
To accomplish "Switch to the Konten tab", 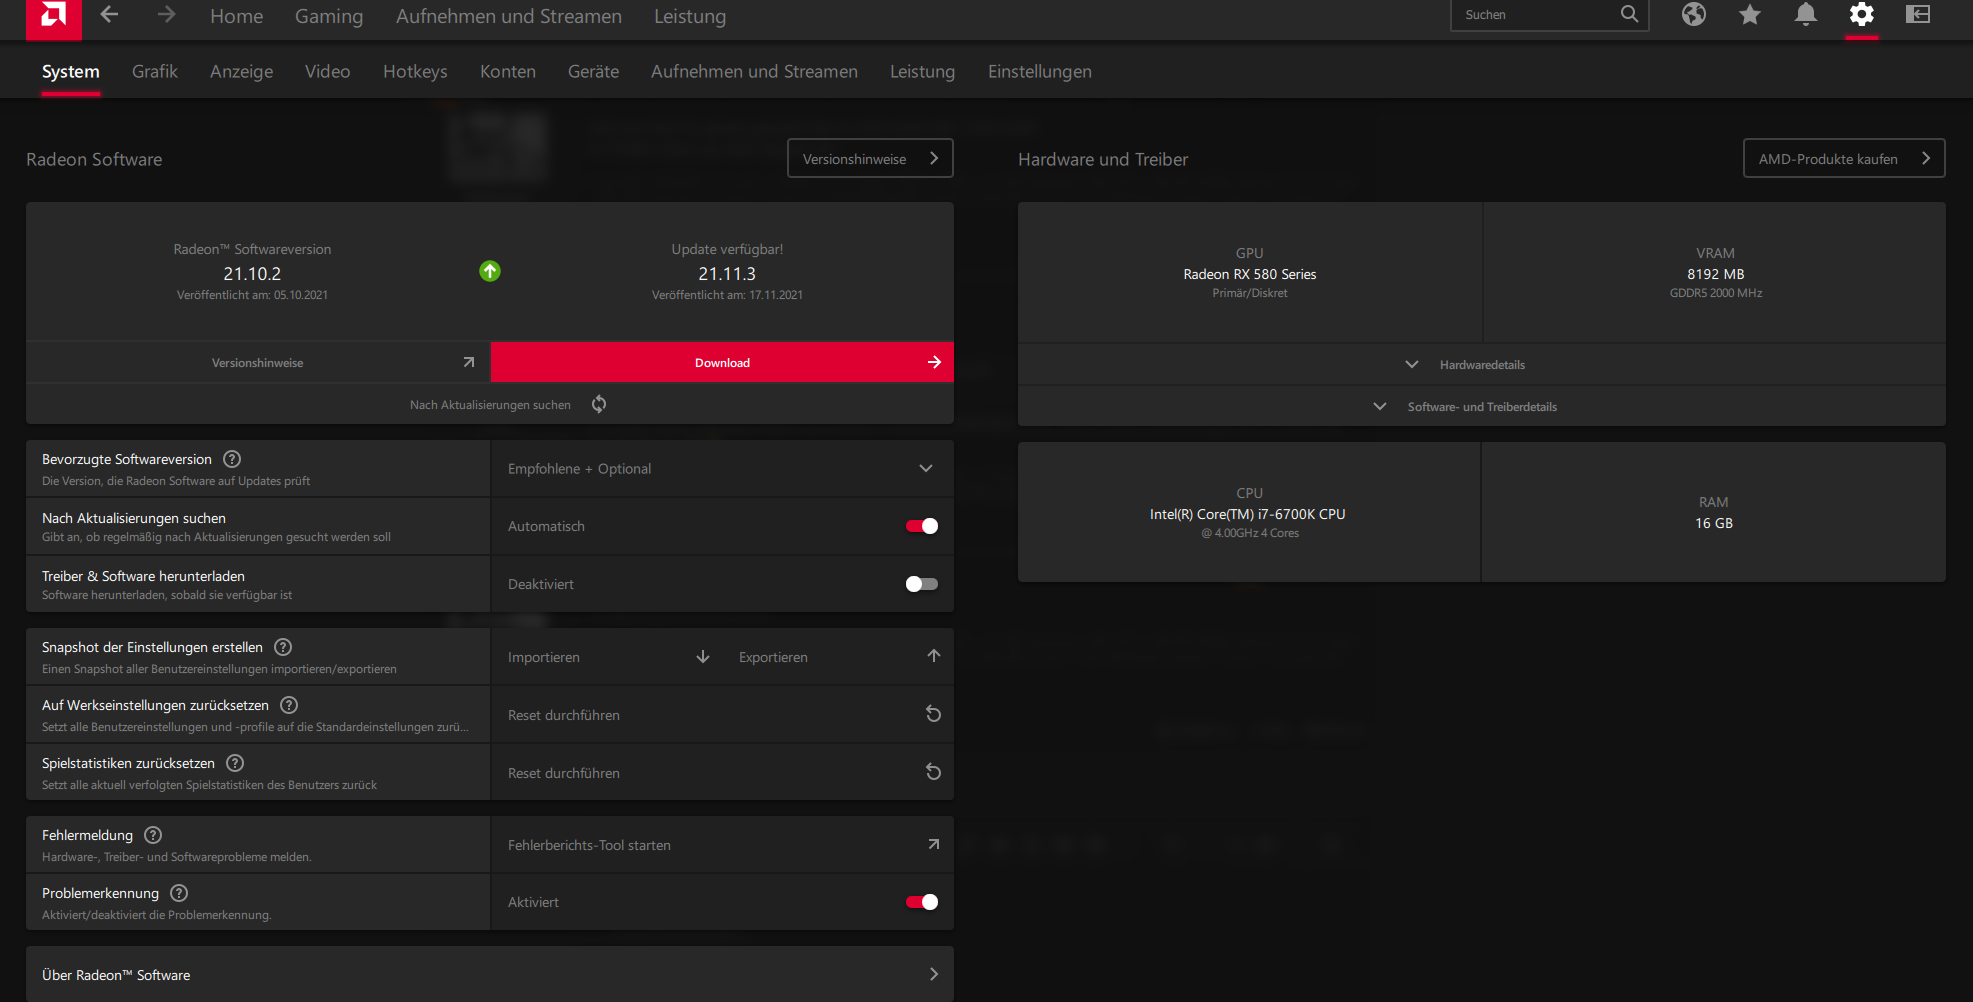I will pyautogui.click(x=508, y=72).
